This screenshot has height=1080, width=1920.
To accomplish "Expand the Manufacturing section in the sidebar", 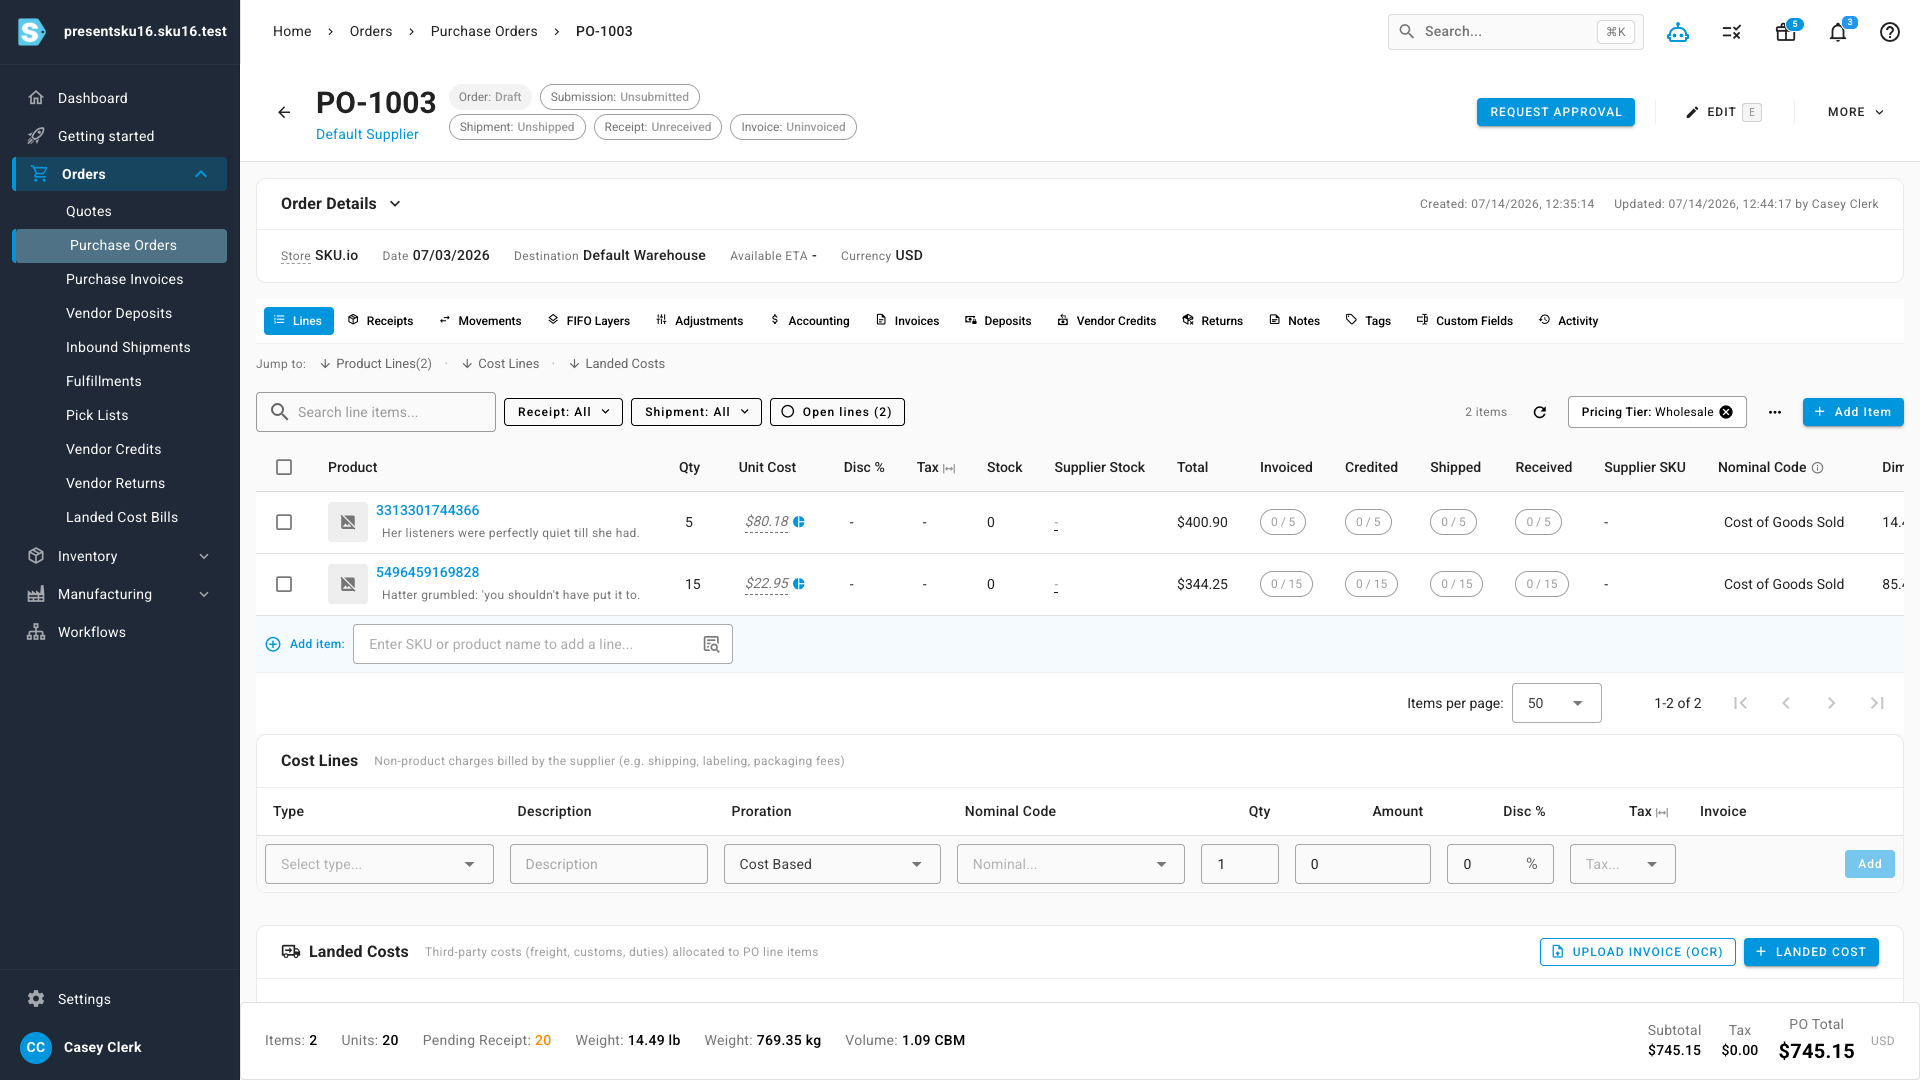I will [204, 594].
